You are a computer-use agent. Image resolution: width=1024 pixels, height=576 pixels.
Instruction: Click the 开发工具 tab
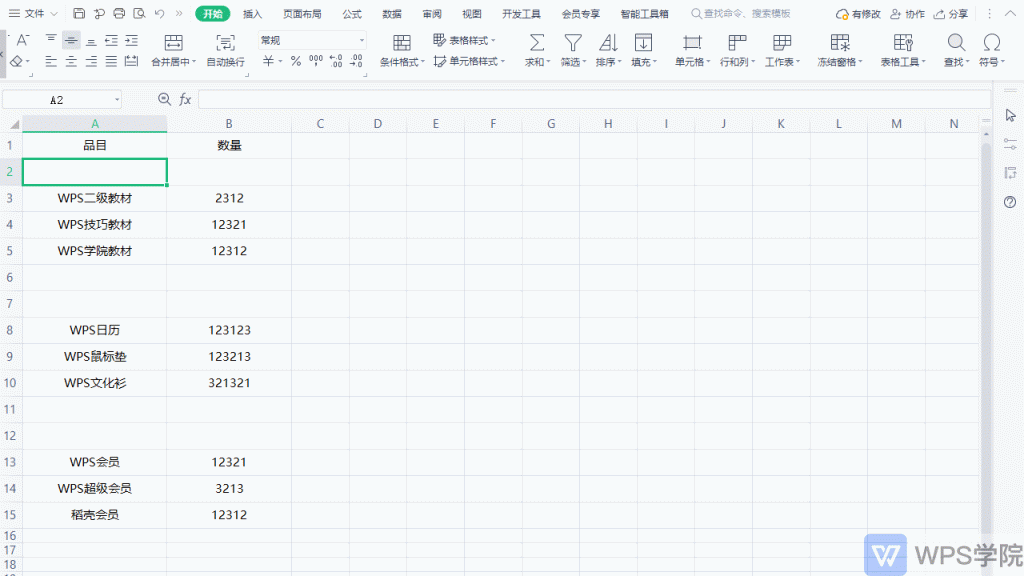[521, 14]
